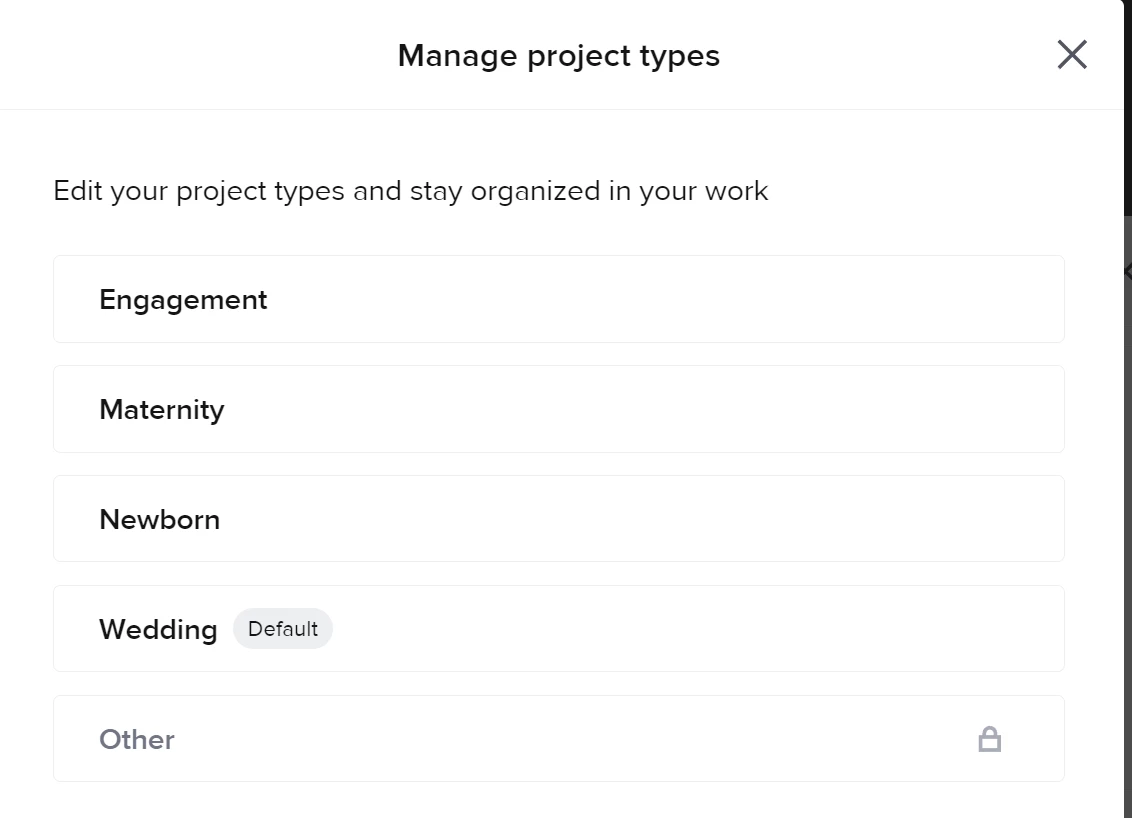Click the Default badge beside Wedding
Image resolution: width=1132 pixels, height=818 pixels.
(x=283, y=629)
